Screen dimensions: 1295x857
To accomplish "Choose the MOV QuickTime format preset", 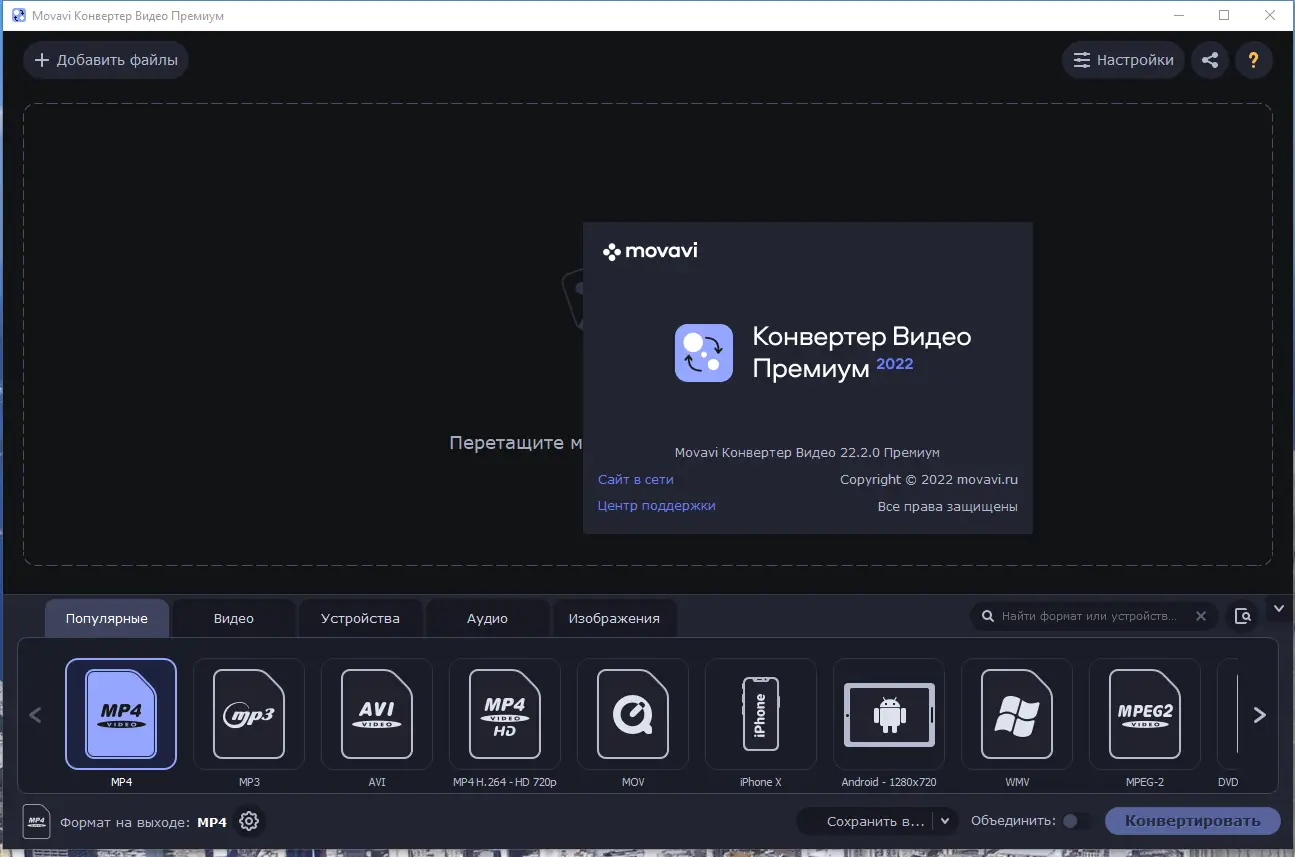I will (633, 714).
